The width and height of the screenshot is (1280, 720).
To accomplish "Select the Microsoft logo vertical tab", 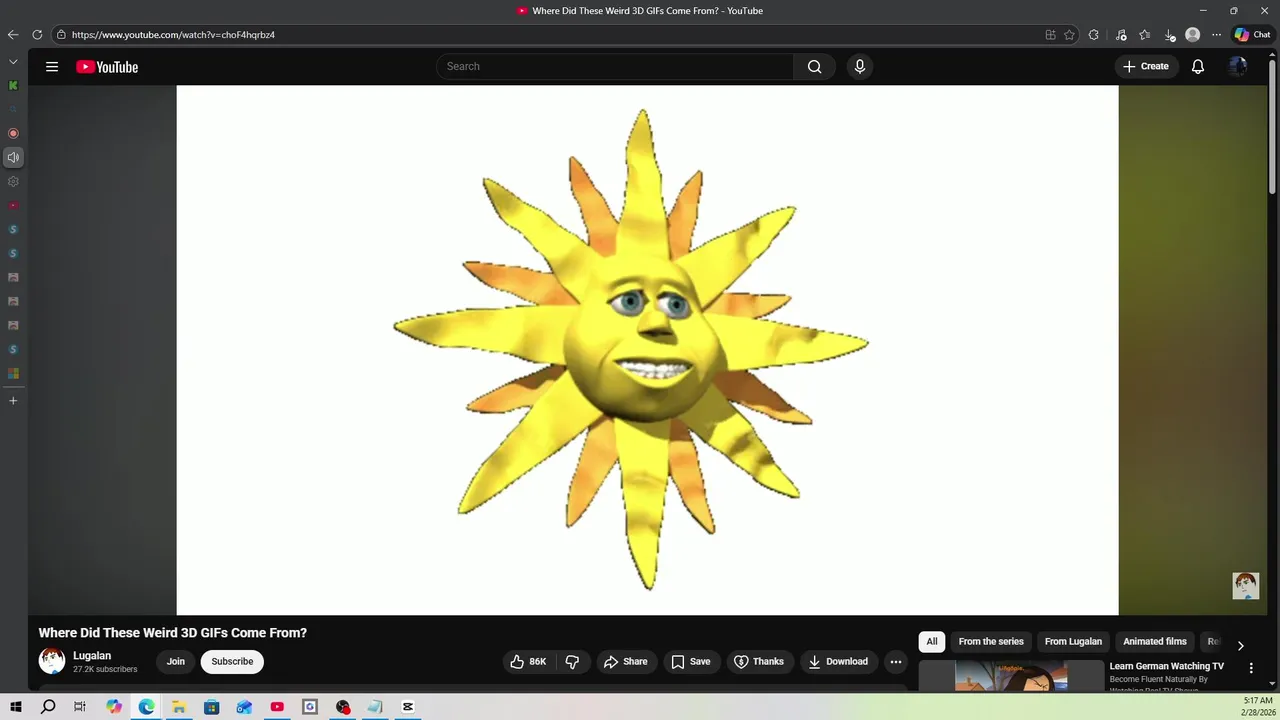I will (13, 373).
